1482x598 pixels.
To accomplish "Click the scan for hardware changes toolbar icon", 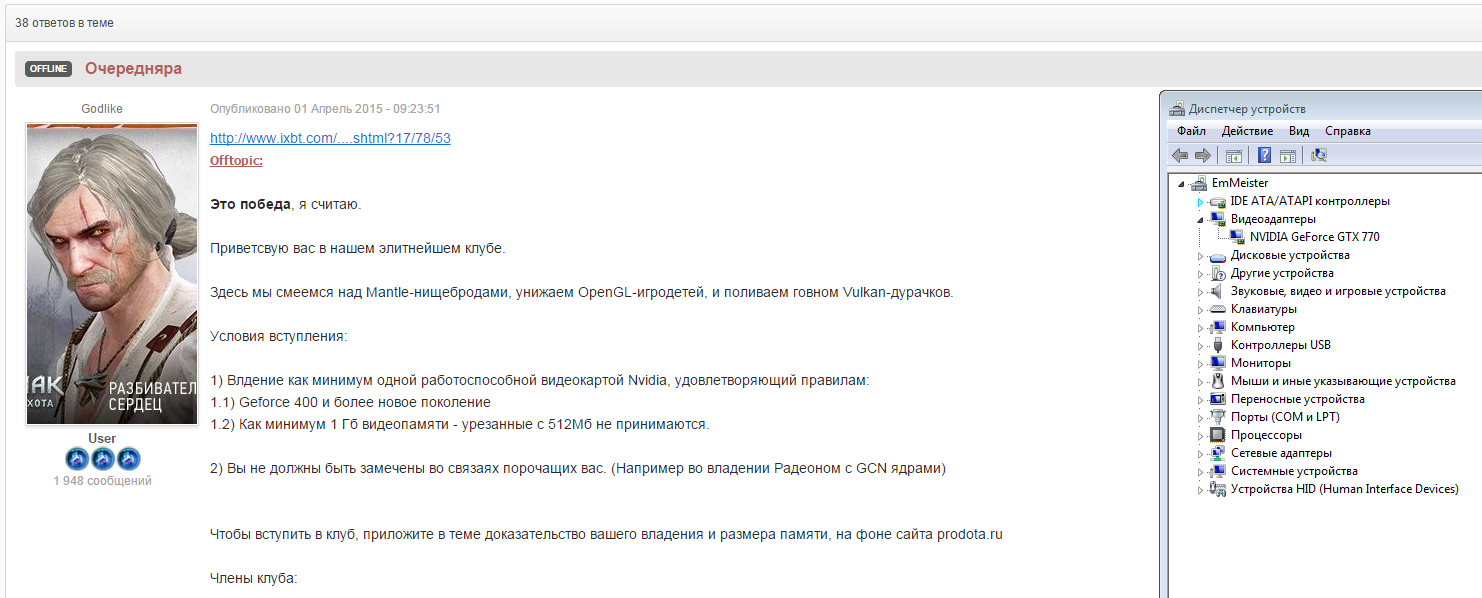I will point(1320,155).
